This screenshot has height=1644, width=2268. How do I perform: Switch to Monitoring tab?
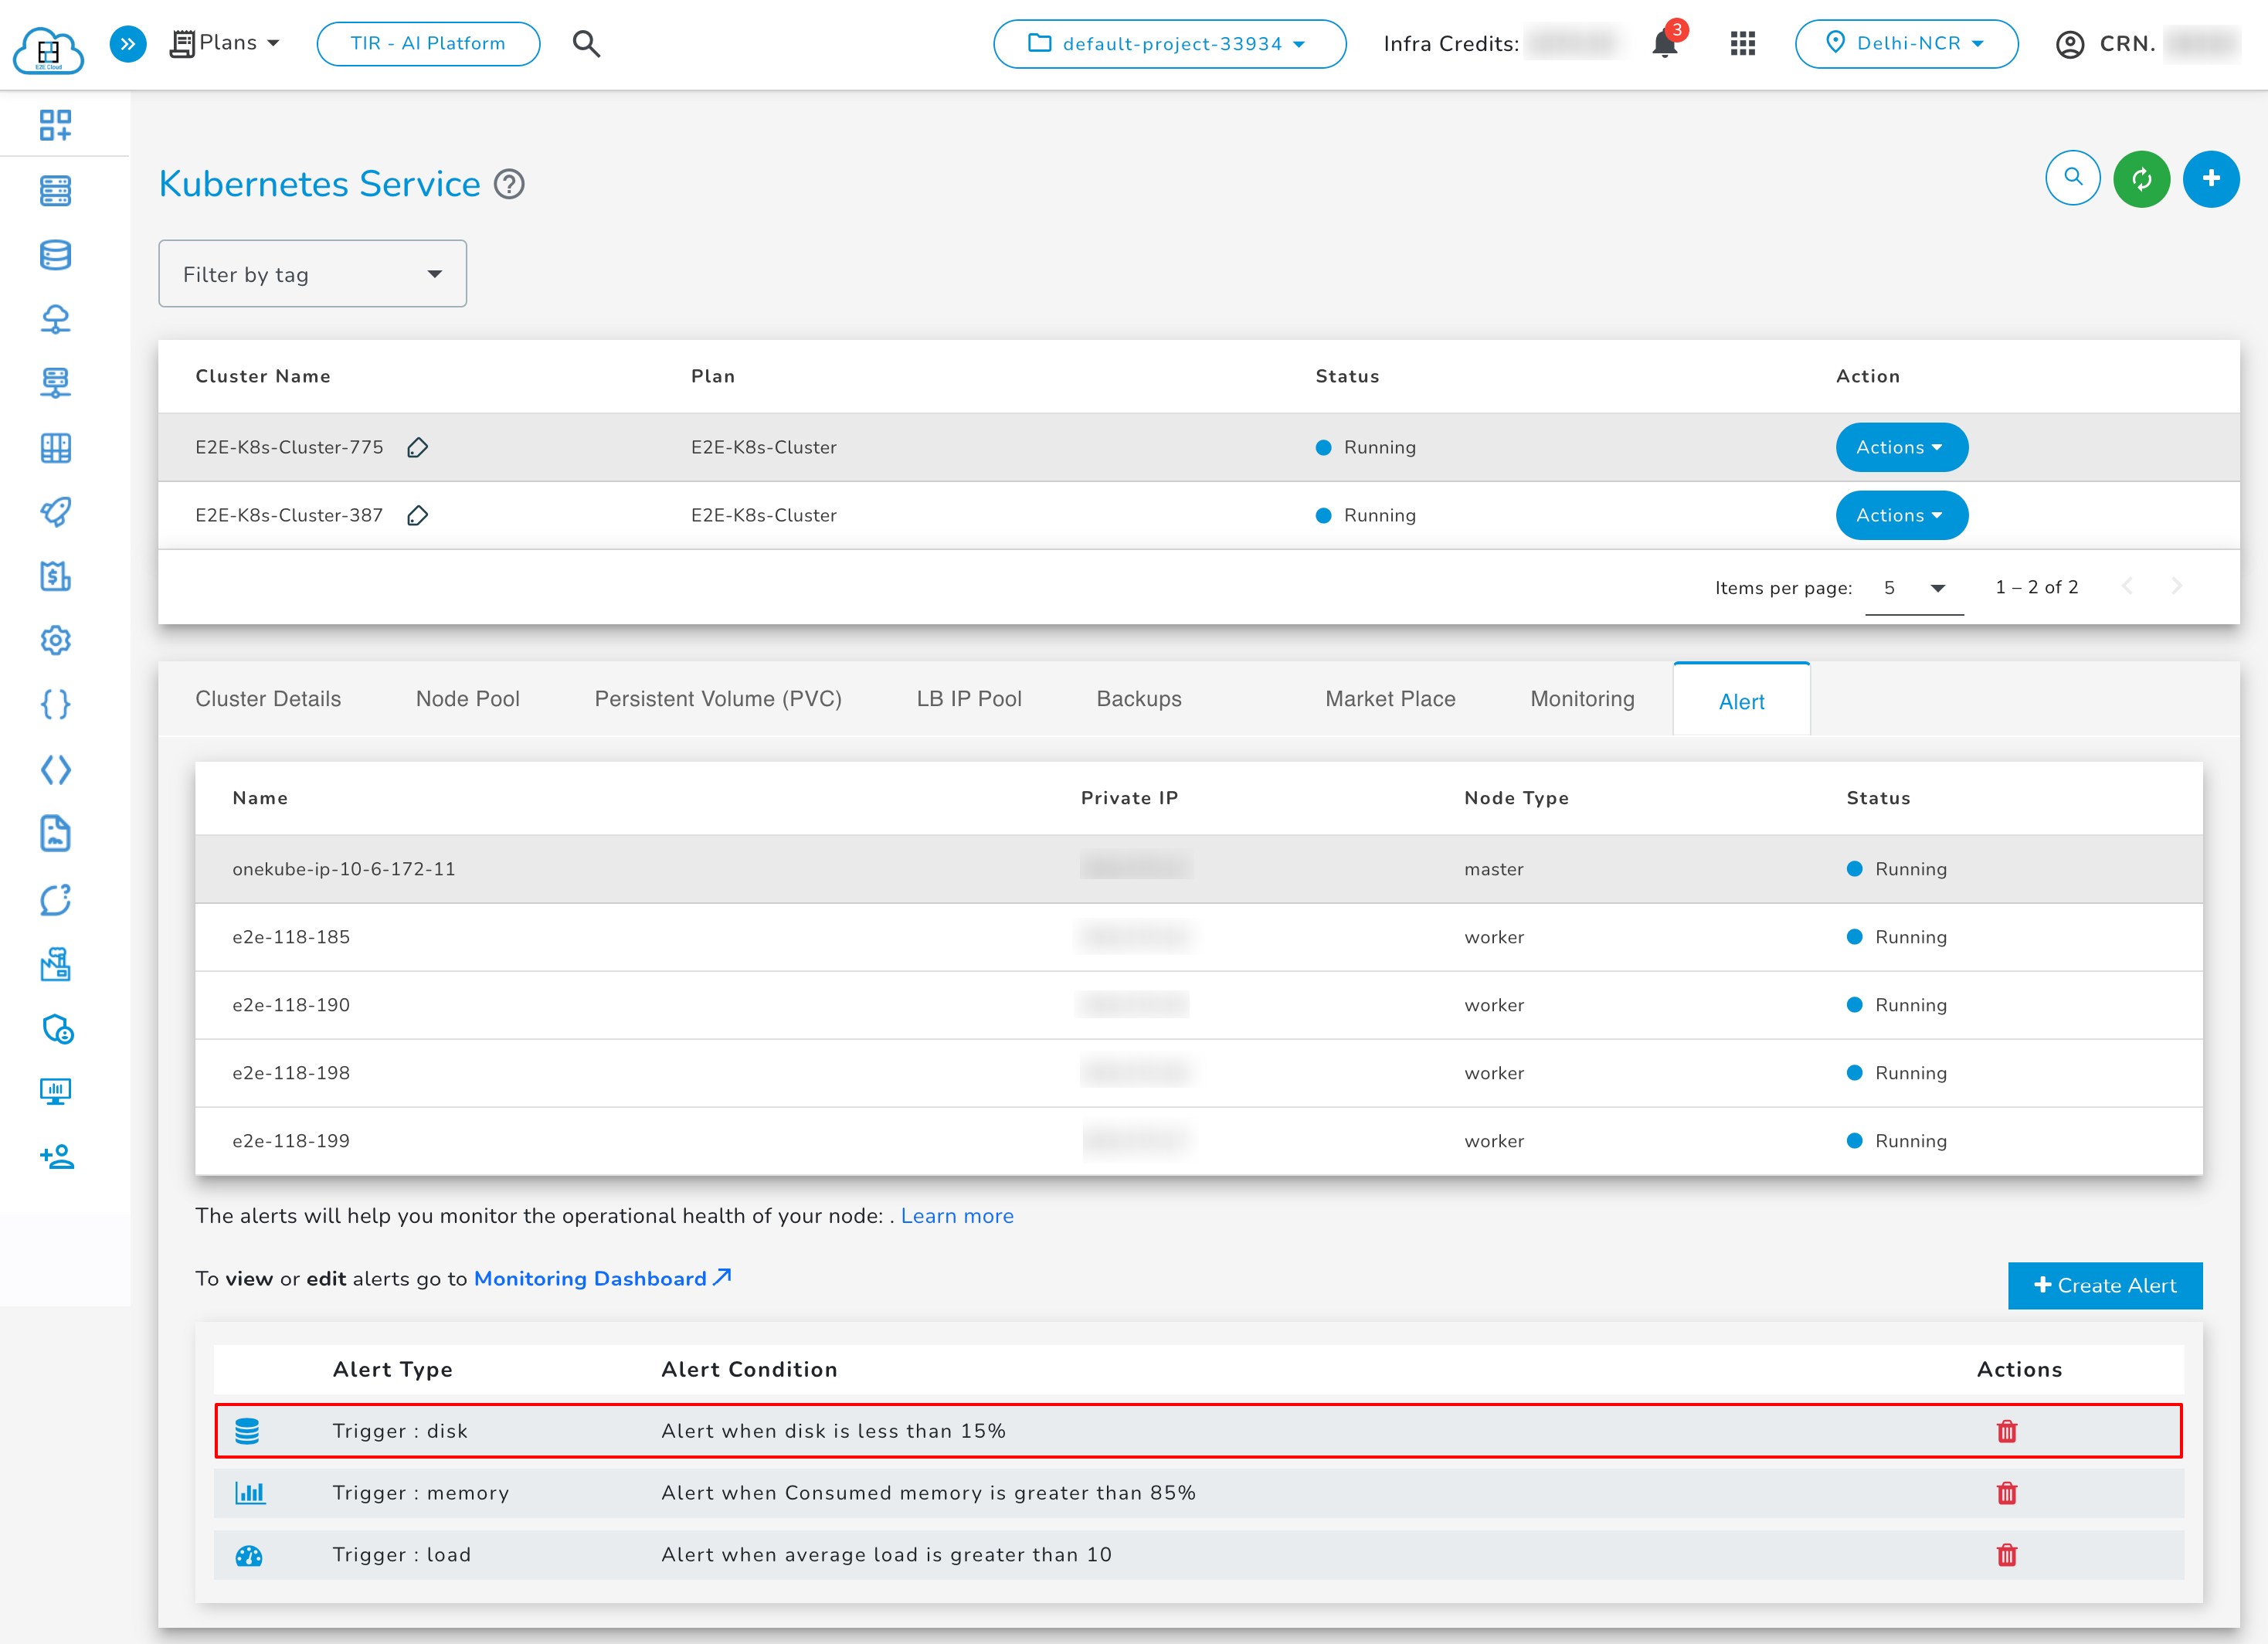tap(1582, 699)
